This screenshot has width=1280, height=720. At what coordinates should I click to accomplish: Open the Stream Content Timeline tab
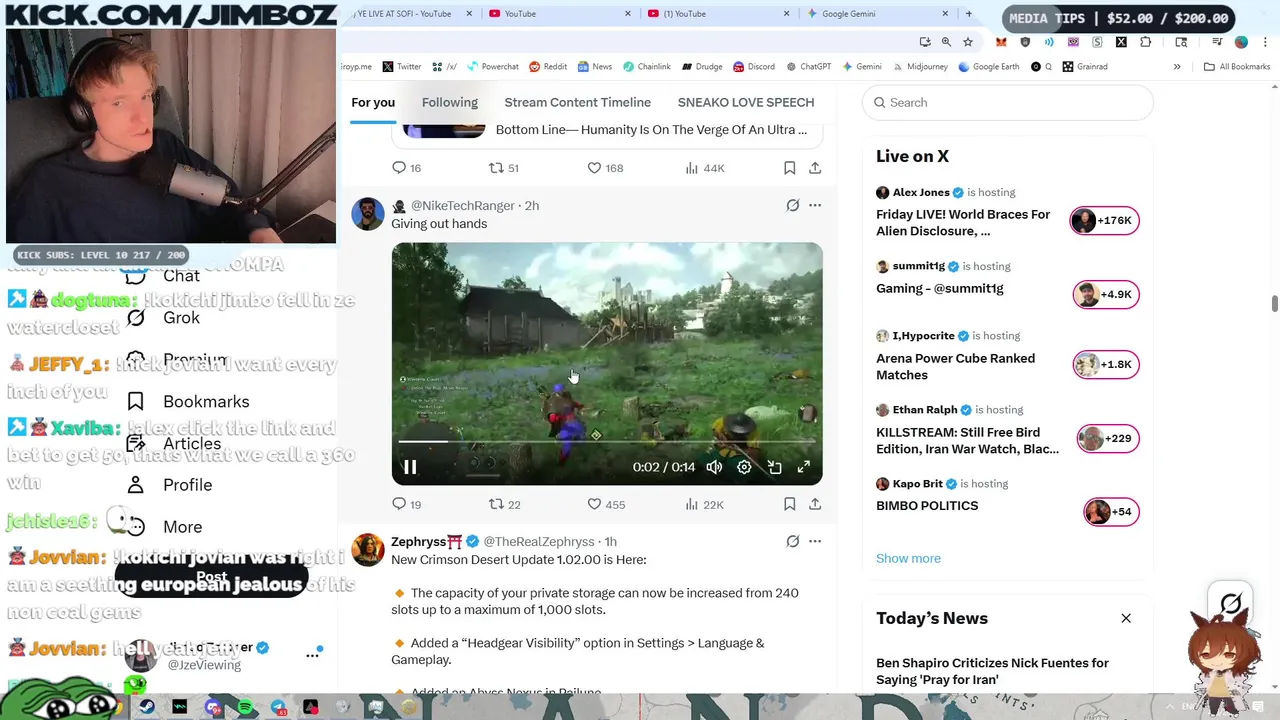578,102
